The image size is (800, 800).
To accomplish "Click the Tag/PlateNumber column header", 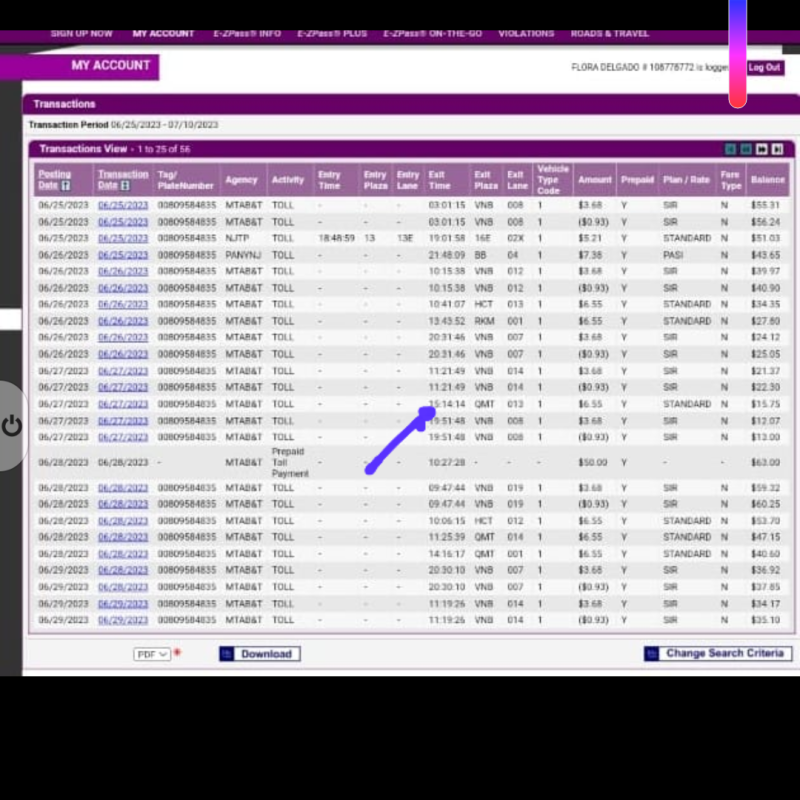I will click(185, 180).
